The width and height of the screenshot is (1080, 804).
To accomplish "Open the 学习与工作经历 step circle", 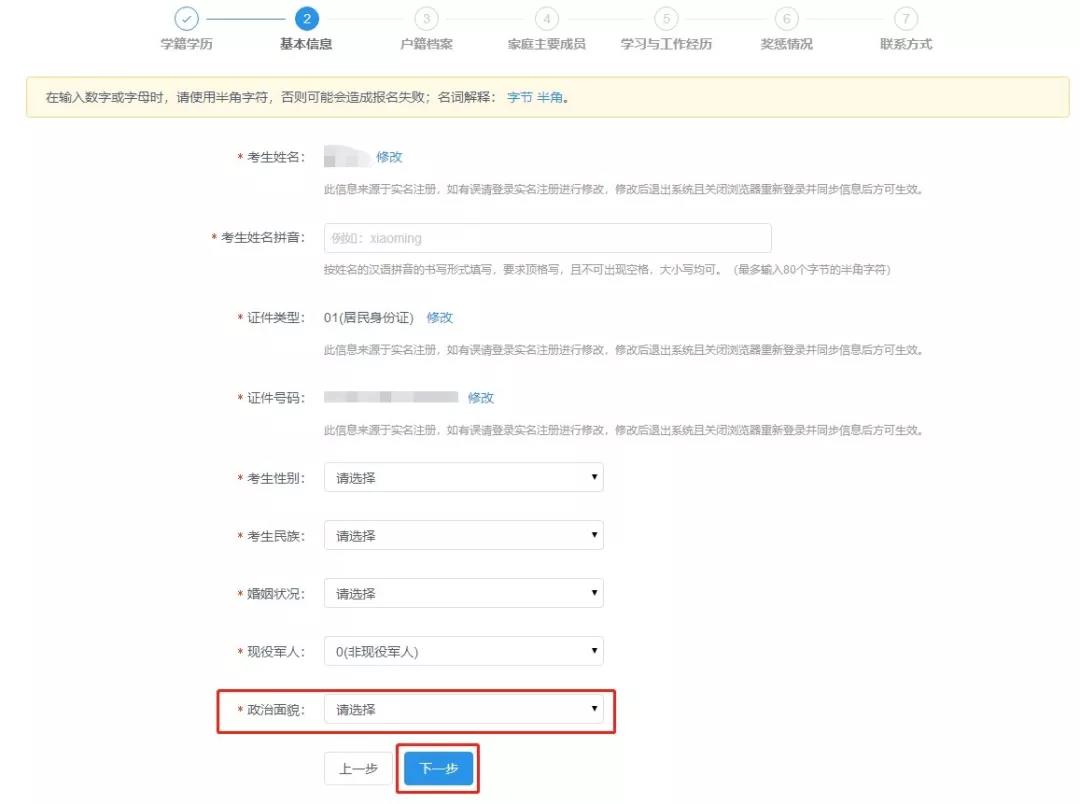I will pos(666,17).
